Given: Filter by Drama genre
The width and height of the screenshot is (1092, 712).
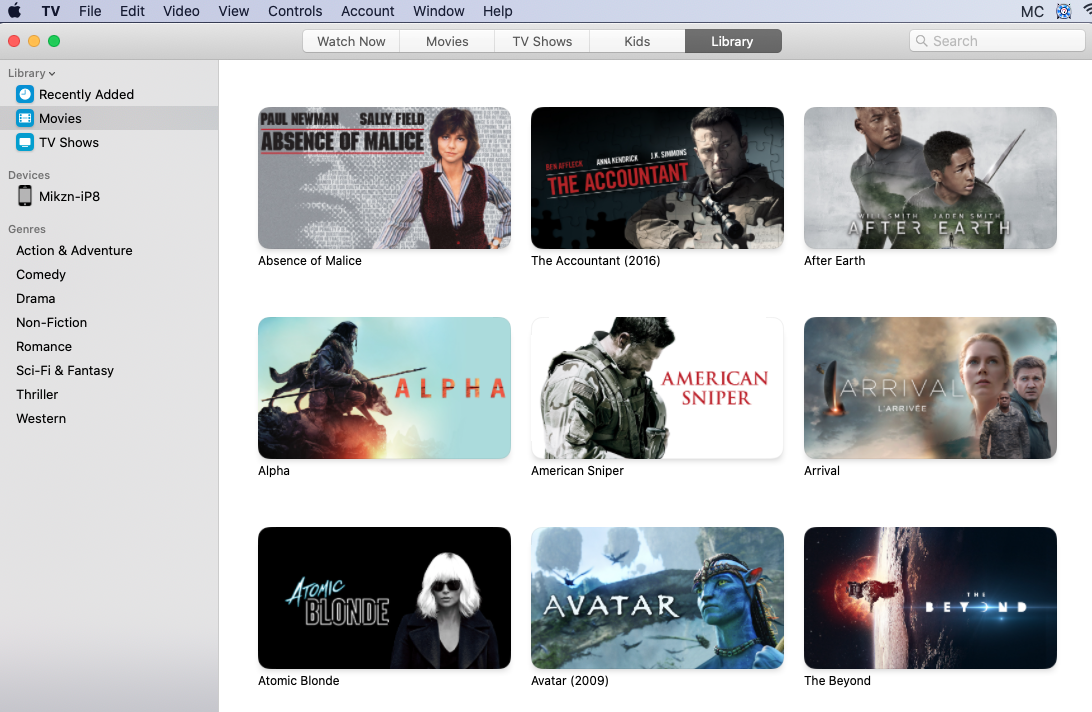Looking at the screenshot, I should [36, 298].
